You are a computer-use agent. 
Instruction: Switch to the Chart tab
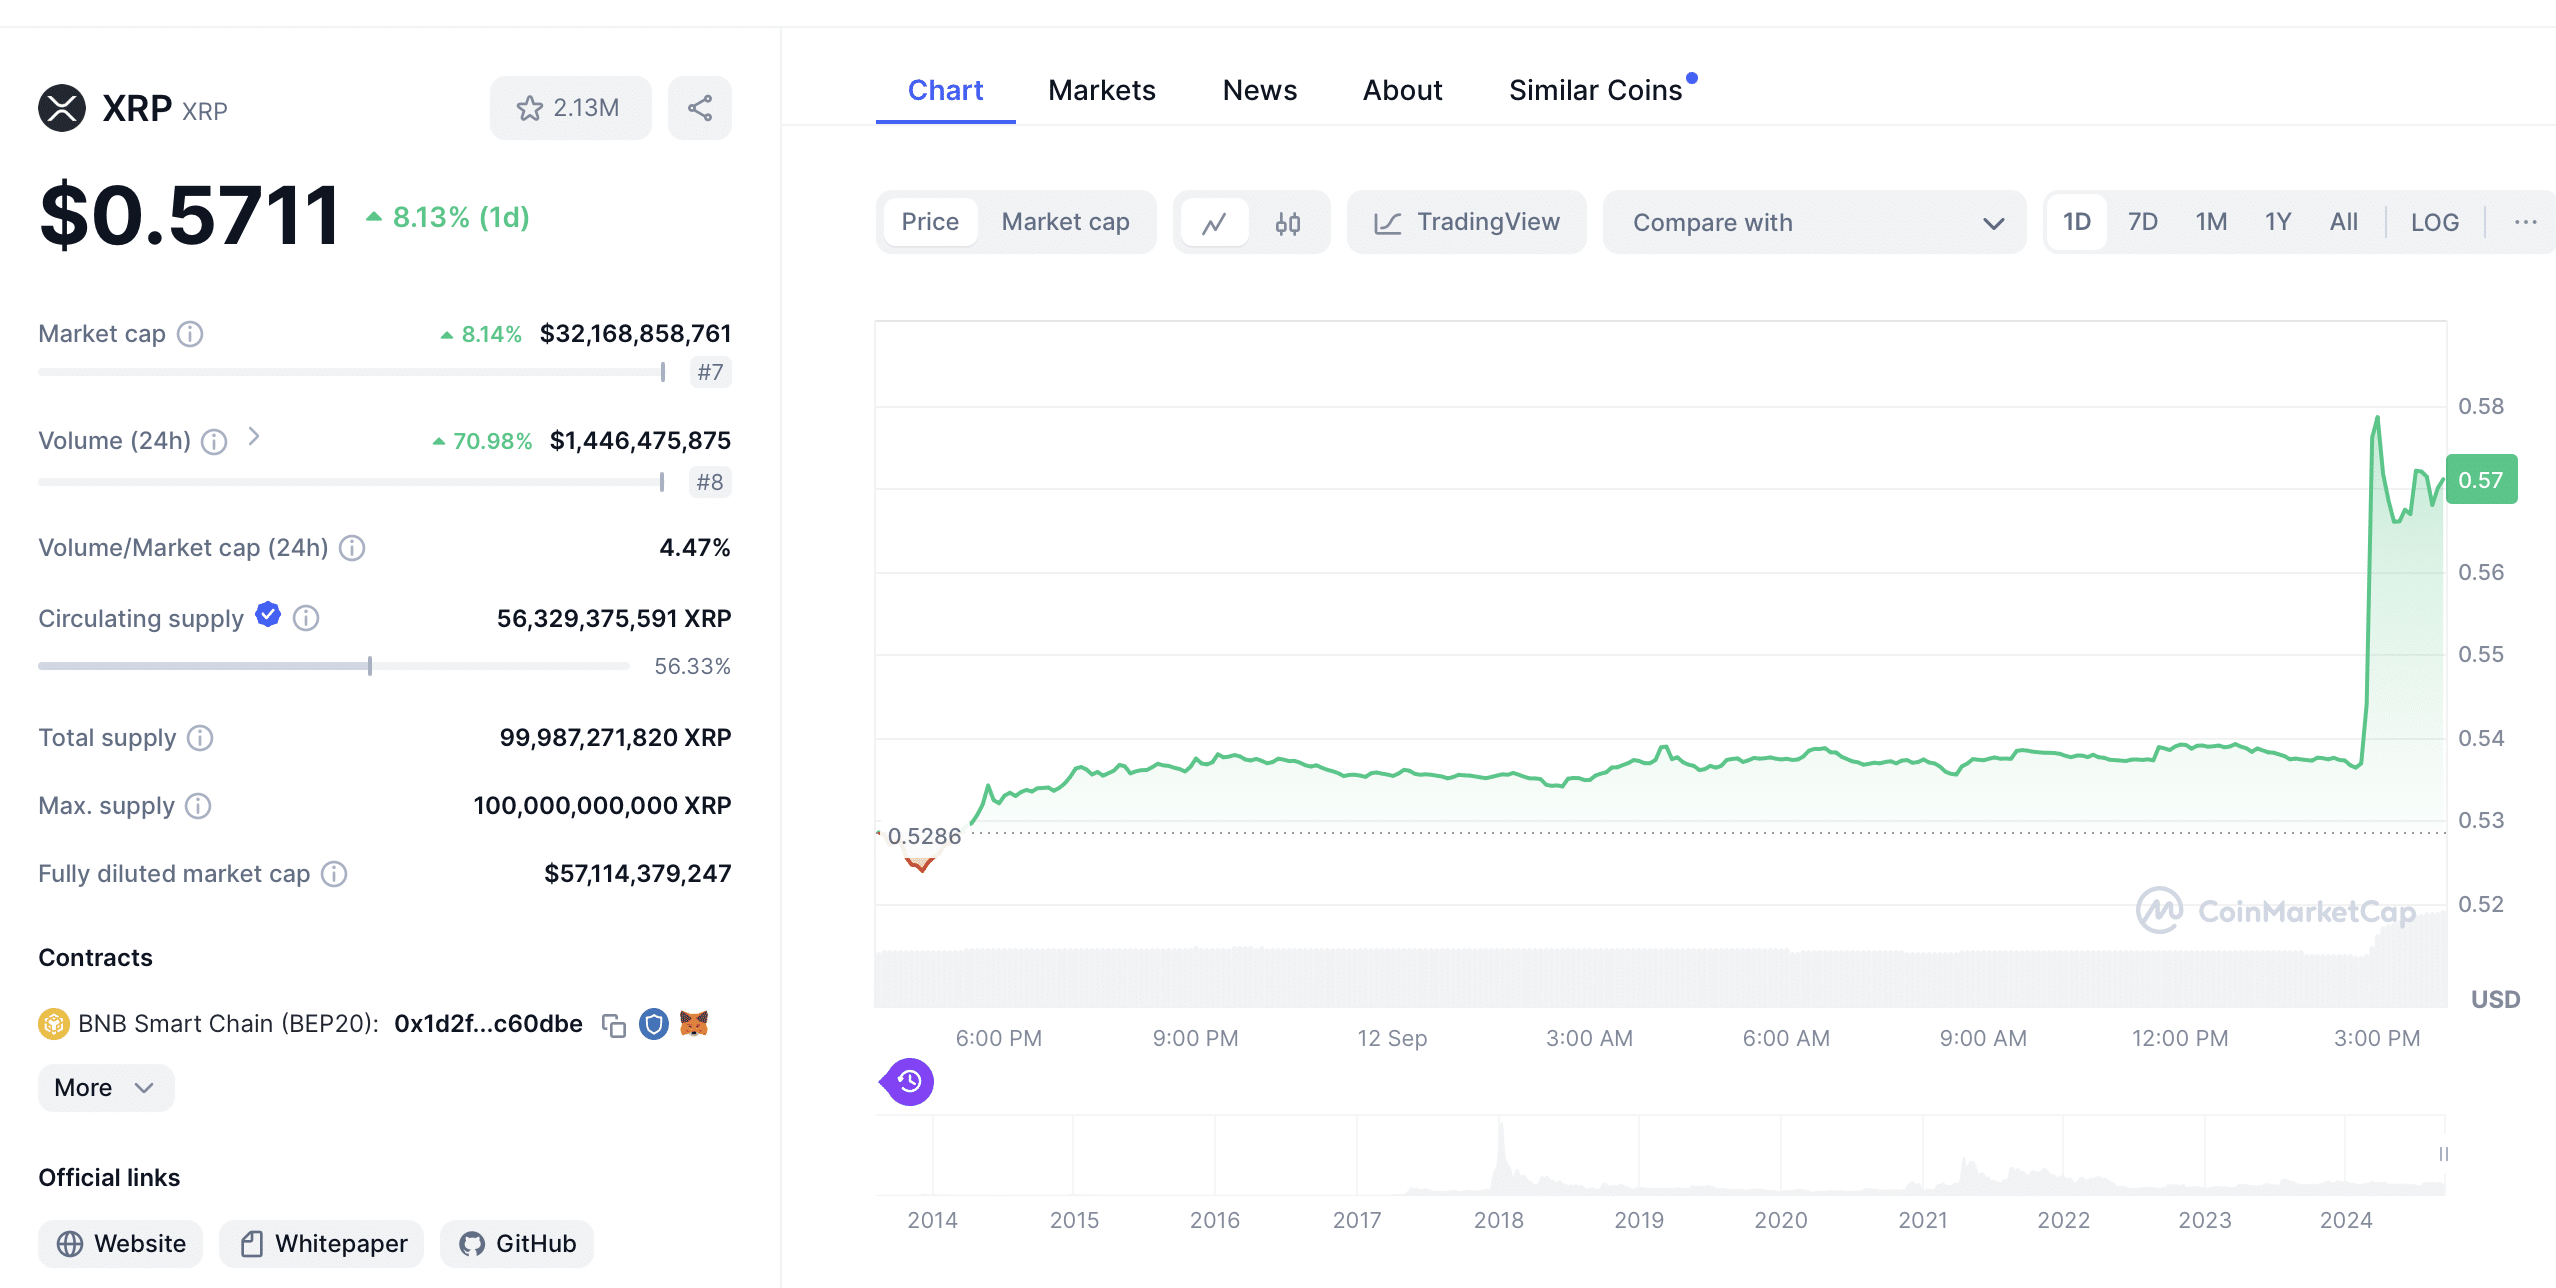[x=945, y=91]
